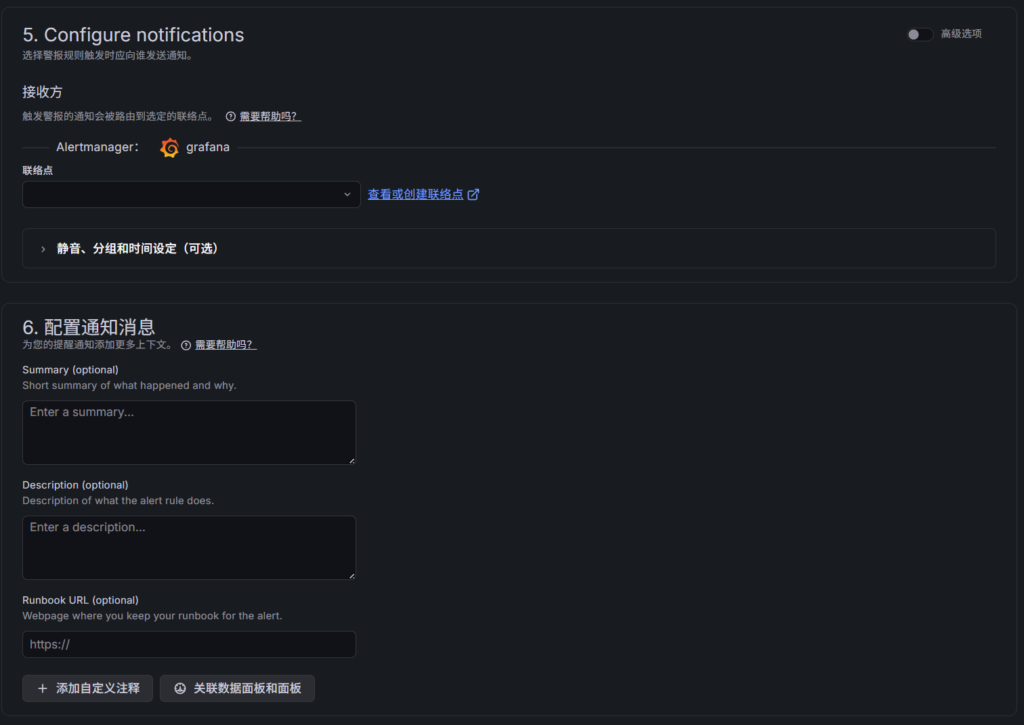This screenshot has height=725, width=1024.
Task: Open the 查看或创建联络点 link
Action: (415, 195)
